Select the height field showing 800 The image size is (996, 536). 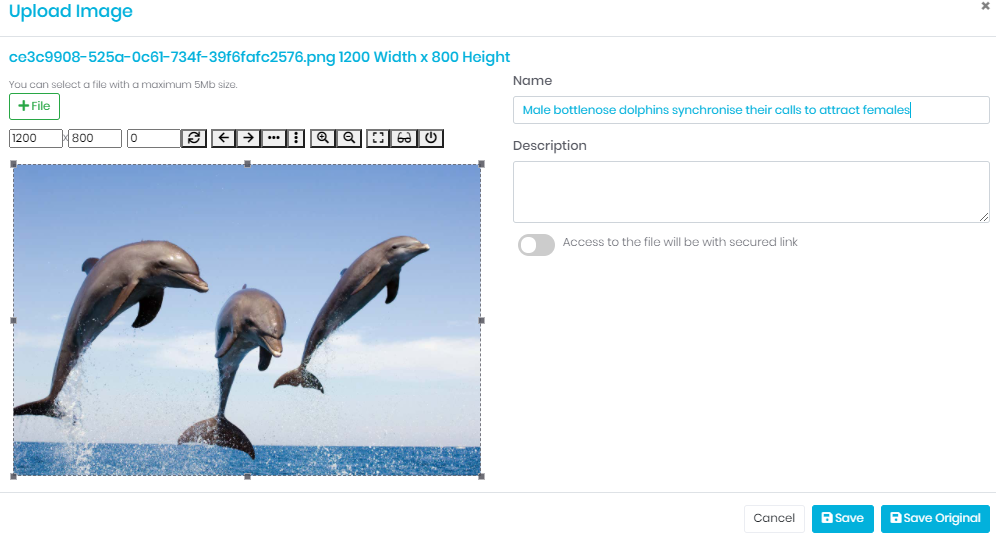point(95,138)
